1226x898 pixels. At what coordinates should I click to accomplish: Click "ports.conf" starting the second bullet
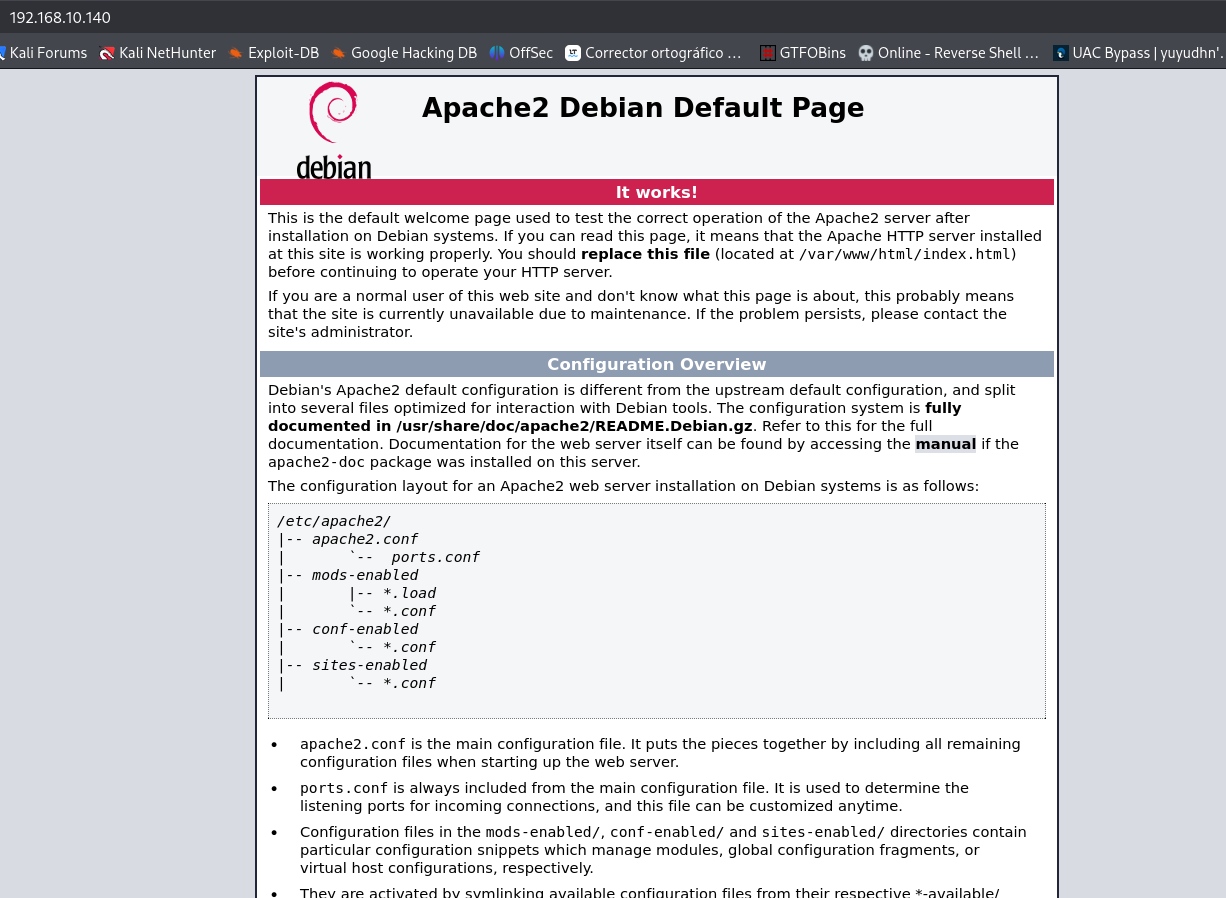click(344, 788)
